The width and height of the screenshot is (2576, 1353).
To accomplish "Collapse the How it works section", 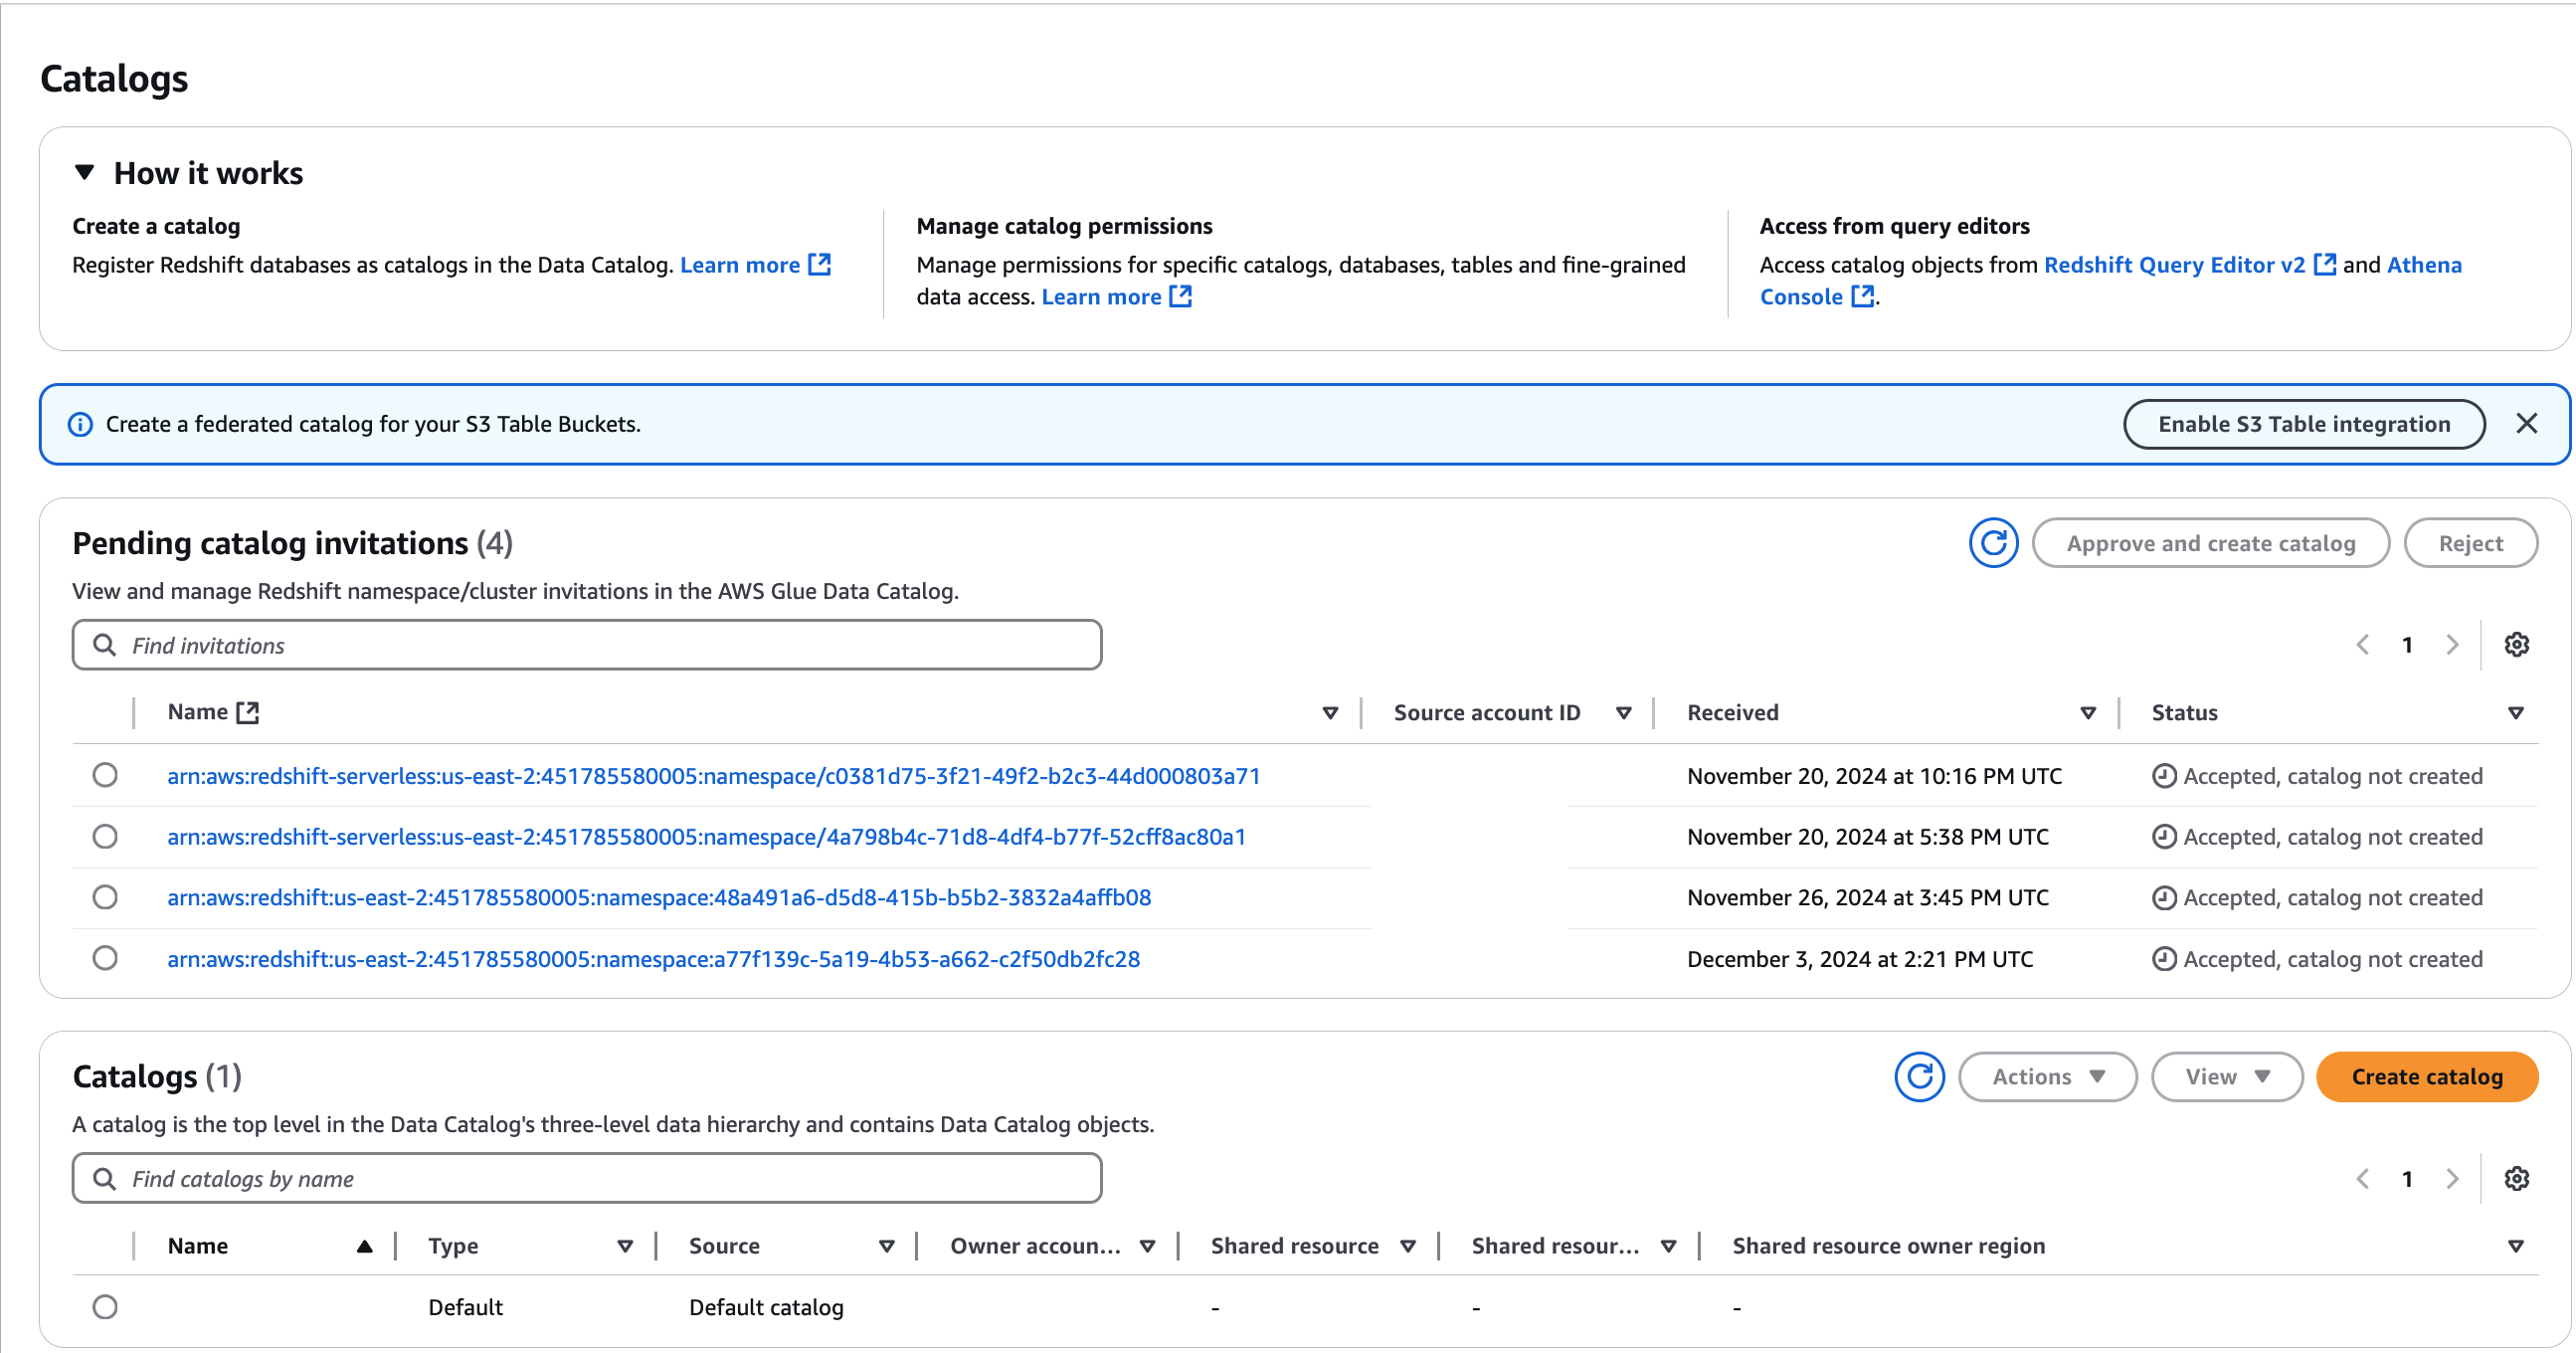I will tap(85, 172).
